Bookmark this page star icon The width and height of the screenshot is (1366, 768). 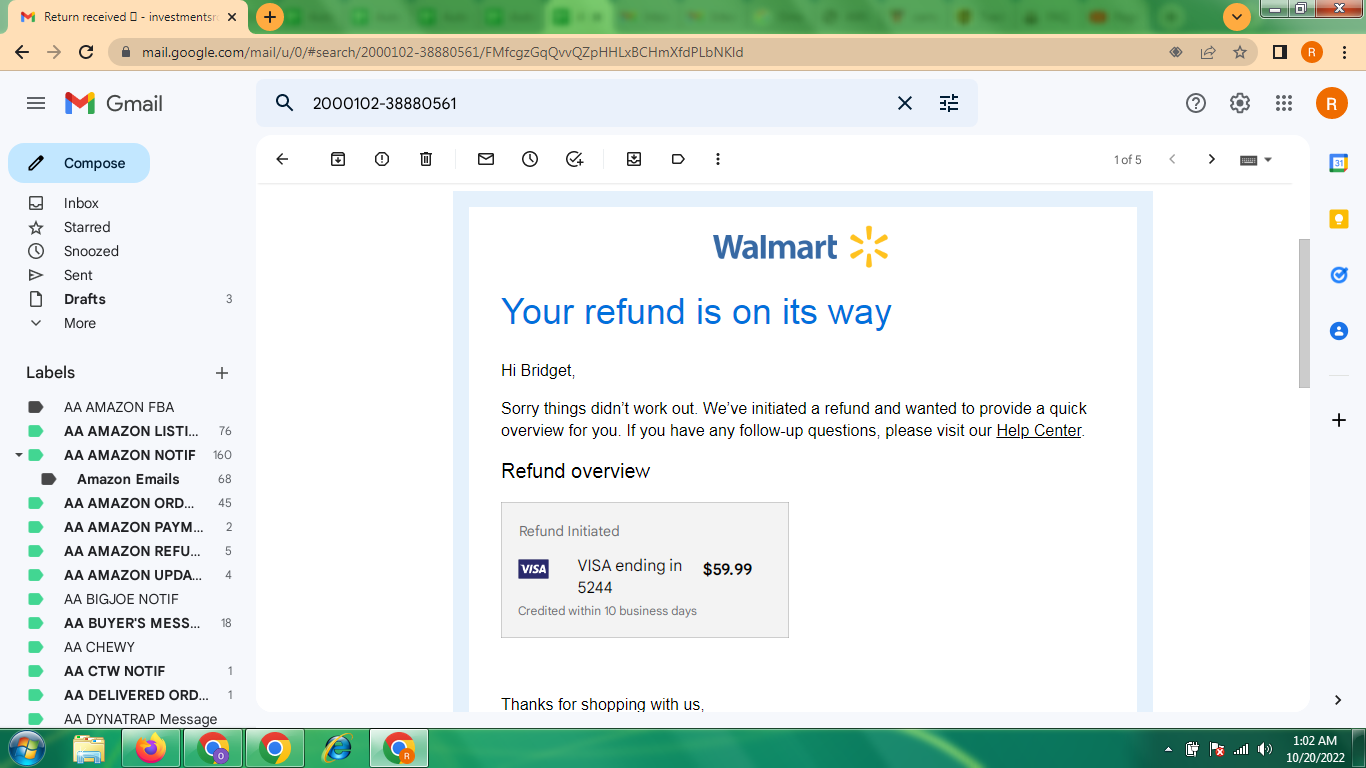(1240, 52)
